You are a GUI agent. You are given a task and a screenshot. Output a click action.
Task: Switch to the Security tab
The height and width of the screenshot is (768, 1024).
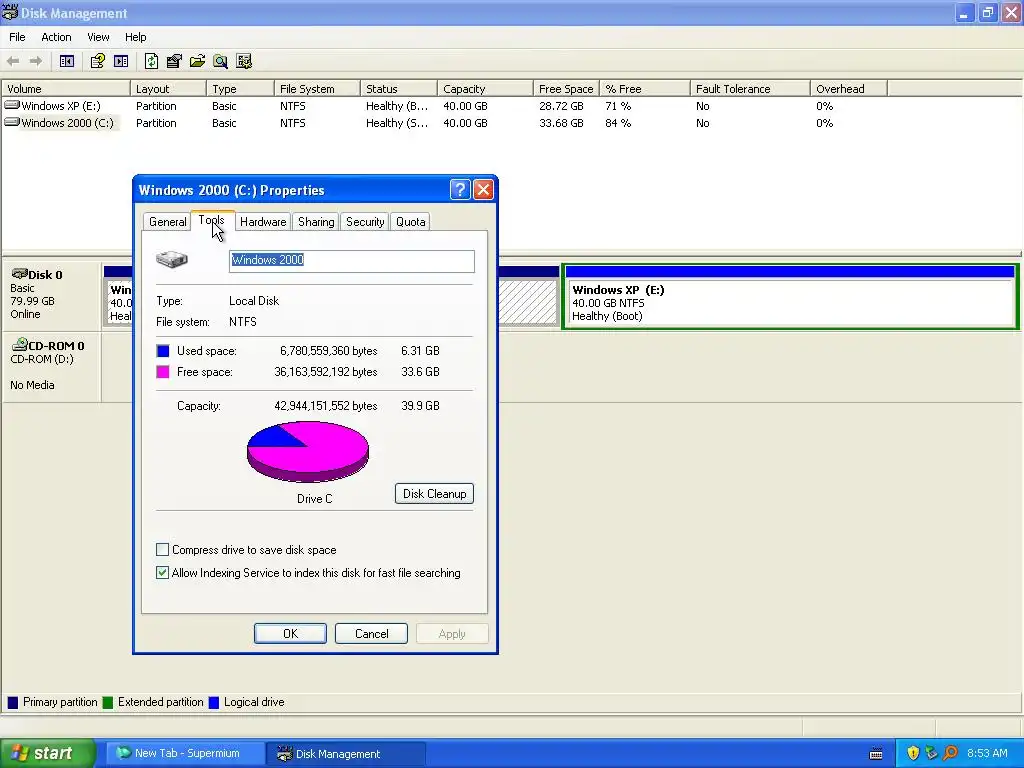coord(365,221)
